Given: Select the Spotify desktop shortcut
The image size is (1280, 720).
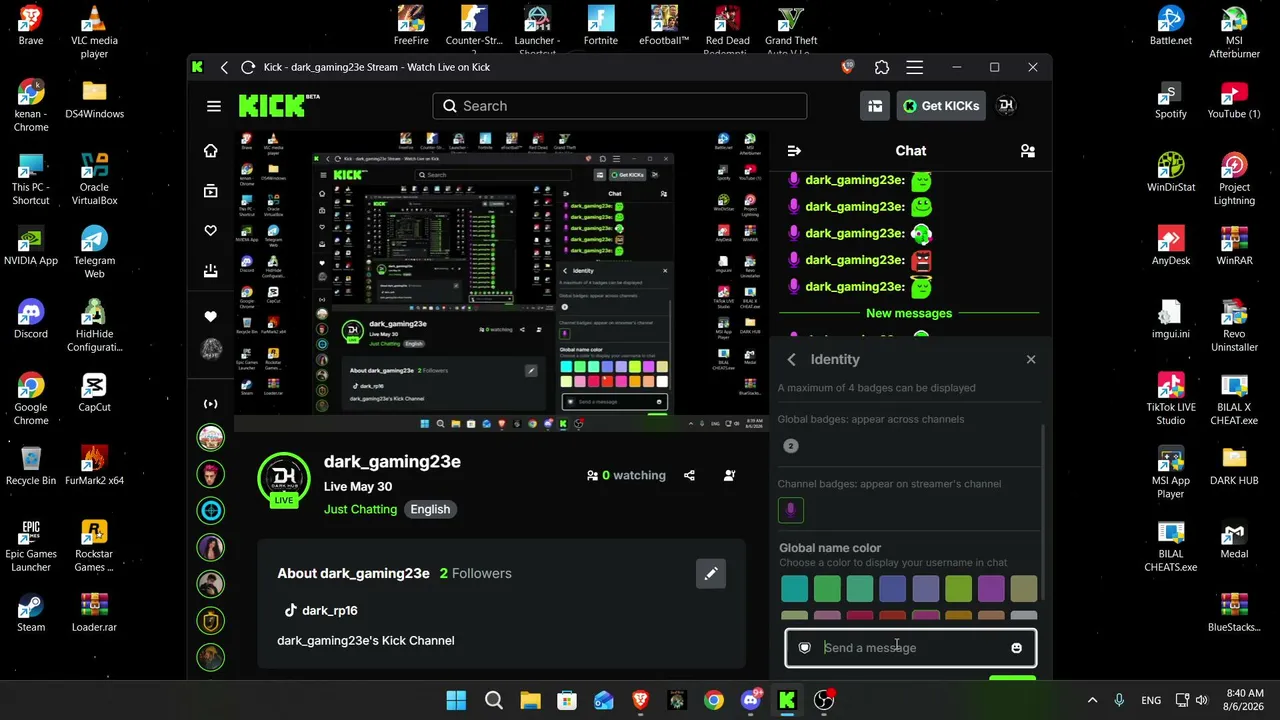Looking at the screenshot, I should tap(1171, 100).
